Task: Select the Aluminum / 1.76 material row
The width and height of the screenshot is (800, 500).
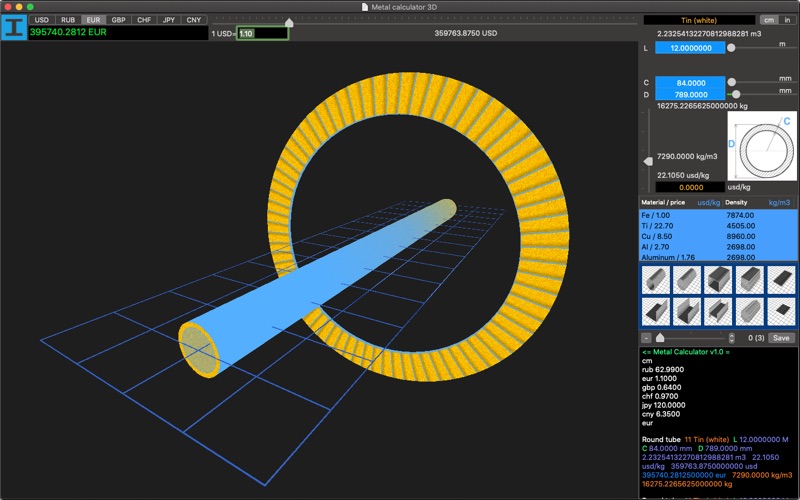Action: pyautogui.click(x=717, y=257)
